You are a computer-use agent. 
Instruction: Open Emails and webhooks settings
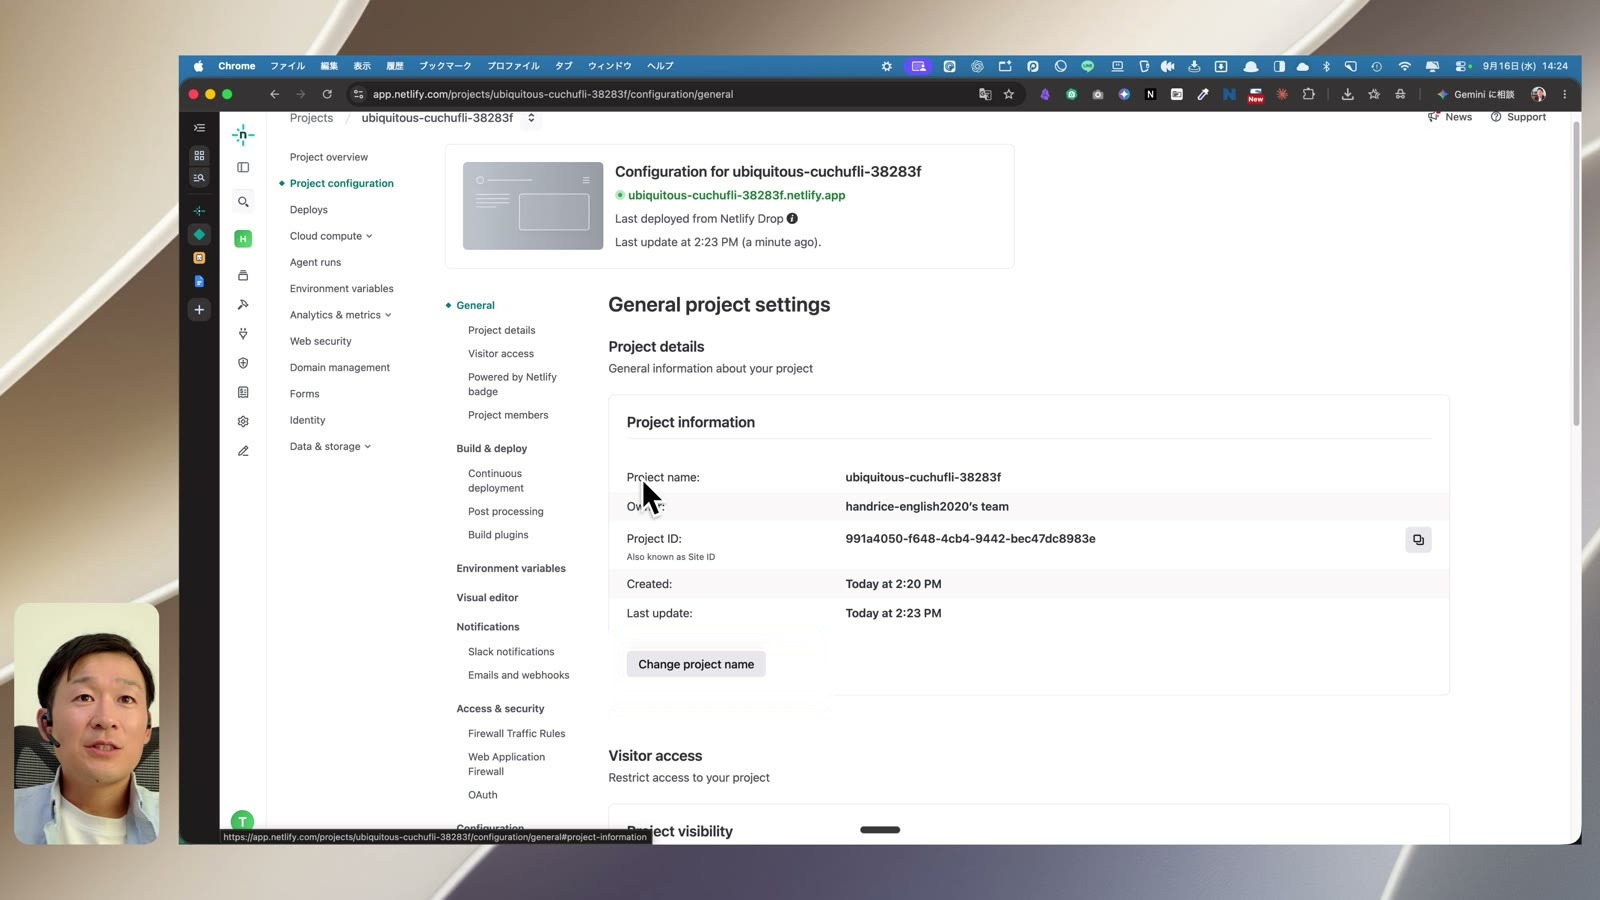[519, 675]
